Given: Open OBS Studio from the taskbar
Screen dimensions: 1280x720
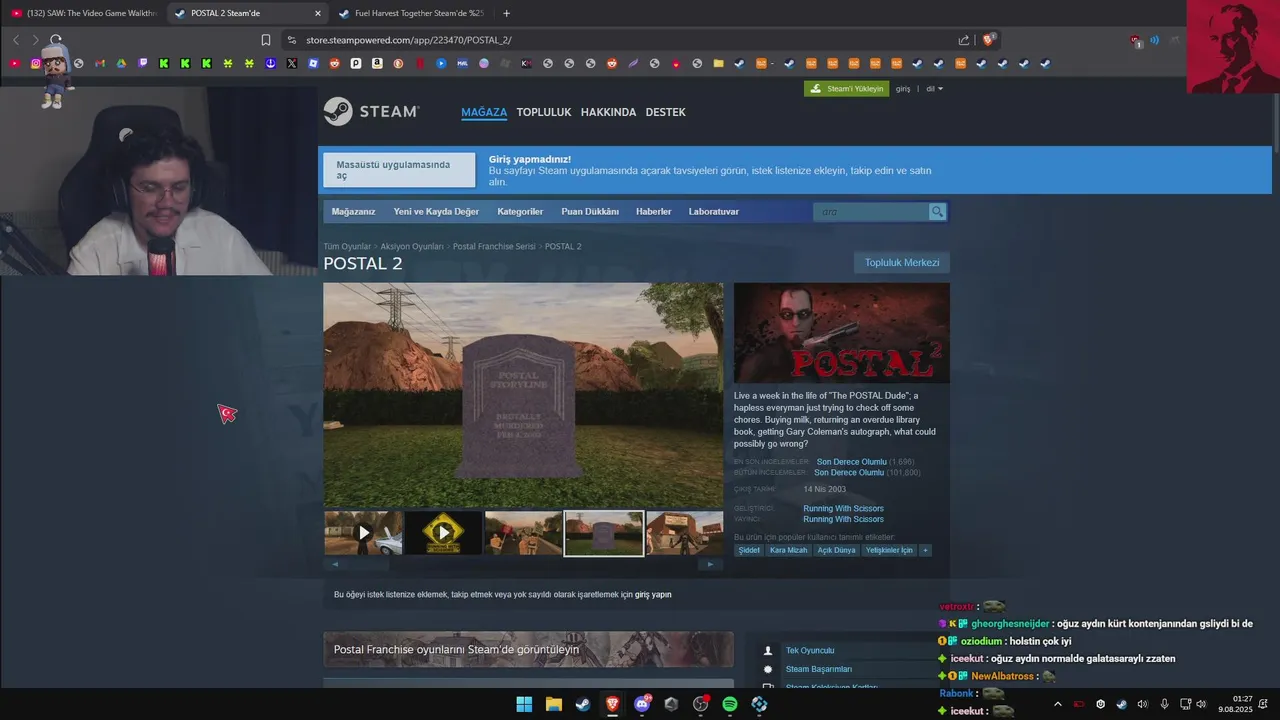Looking at the screenshot, I should [701, 704].
